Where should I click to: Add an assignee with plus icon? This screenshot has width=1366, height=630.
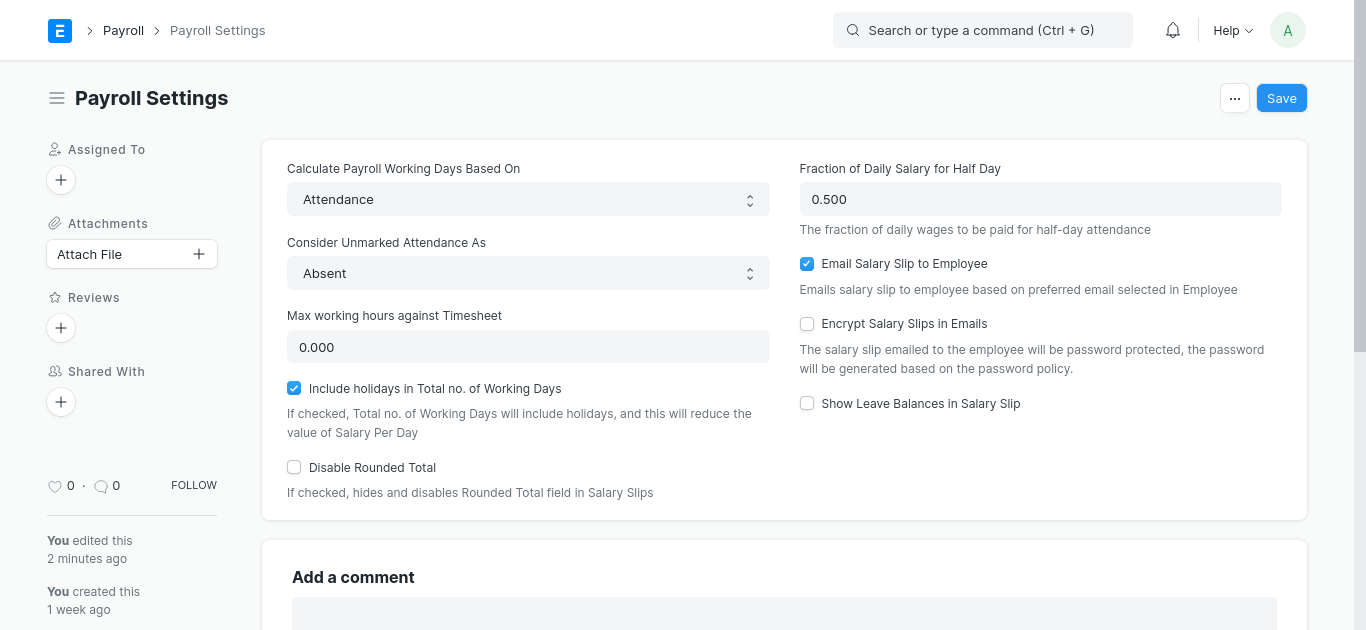[61, 180]
